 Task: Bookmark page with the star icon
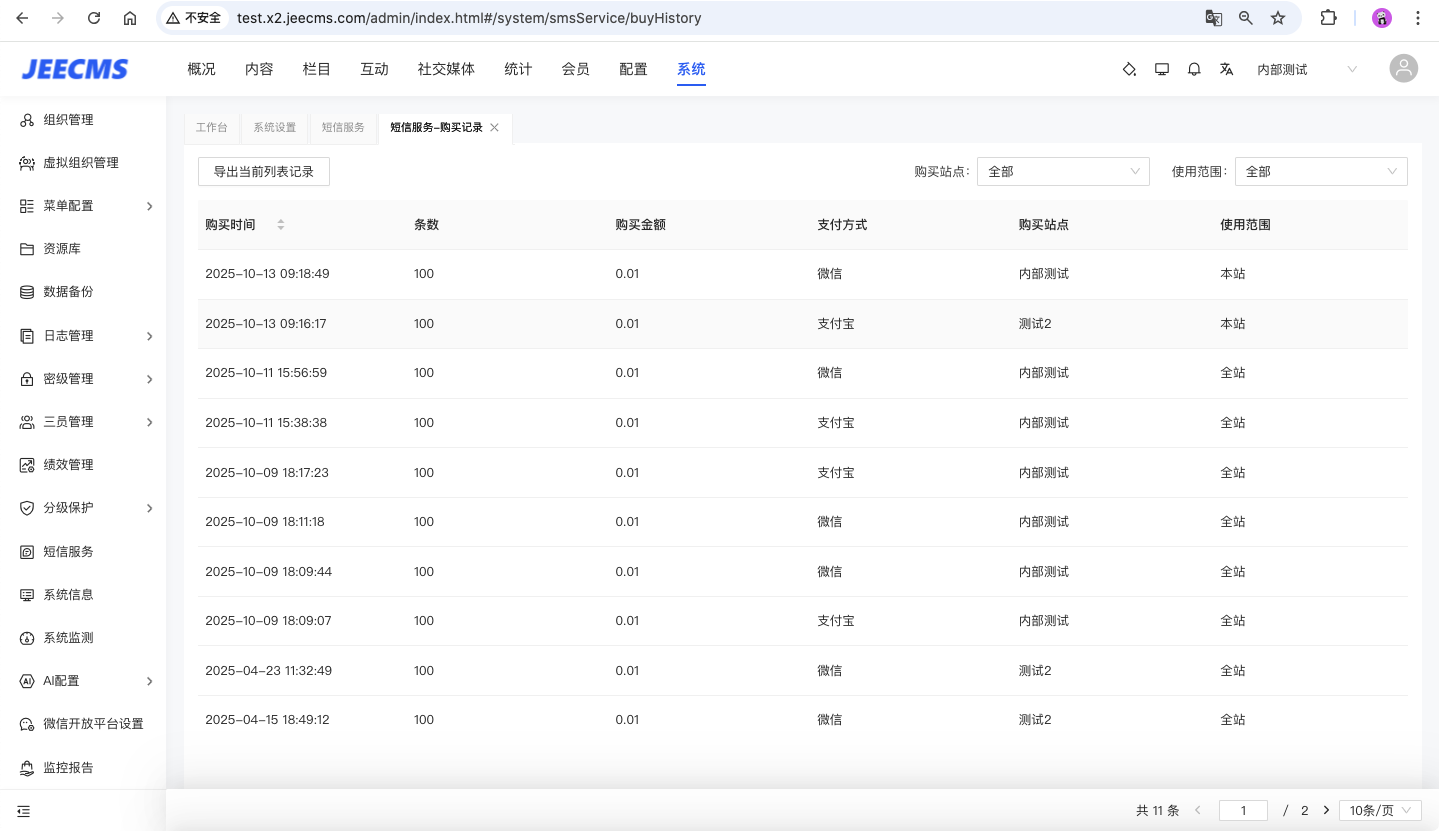coord(1277,18)
